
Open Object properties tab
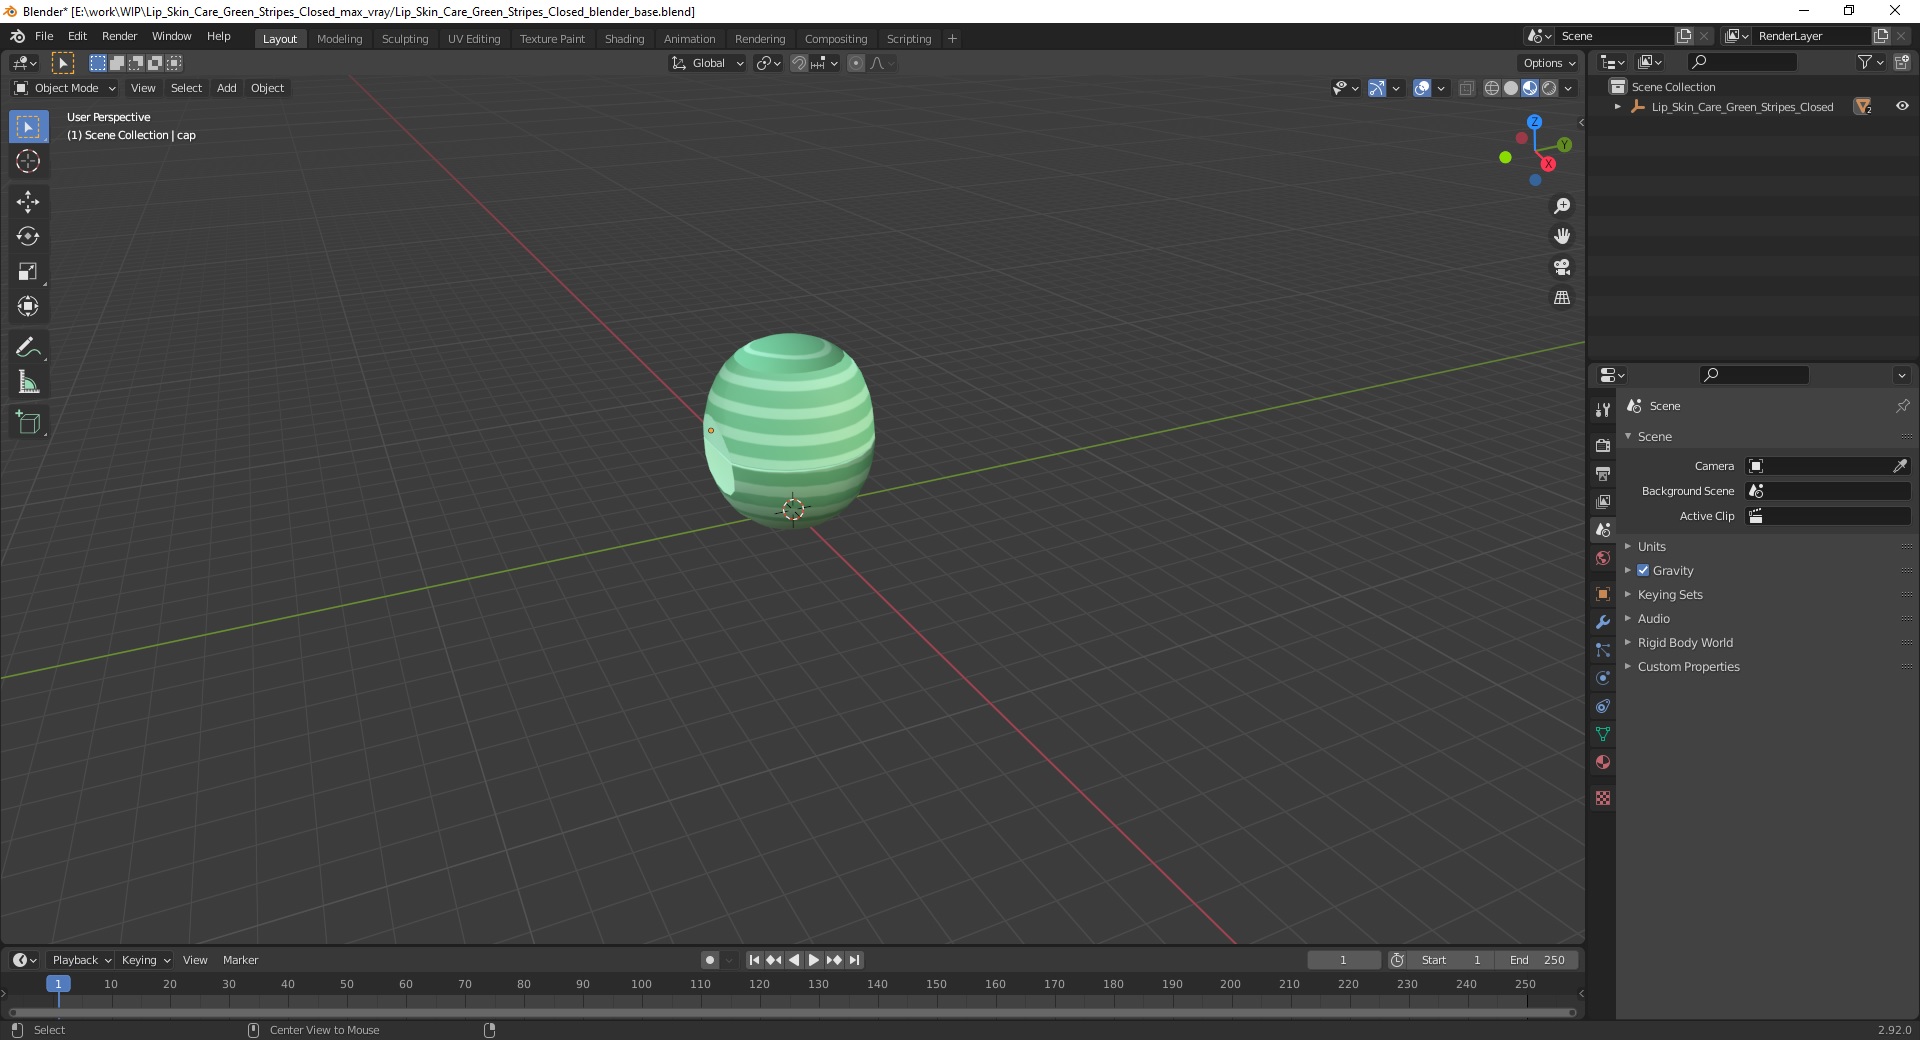point(1603,594)
